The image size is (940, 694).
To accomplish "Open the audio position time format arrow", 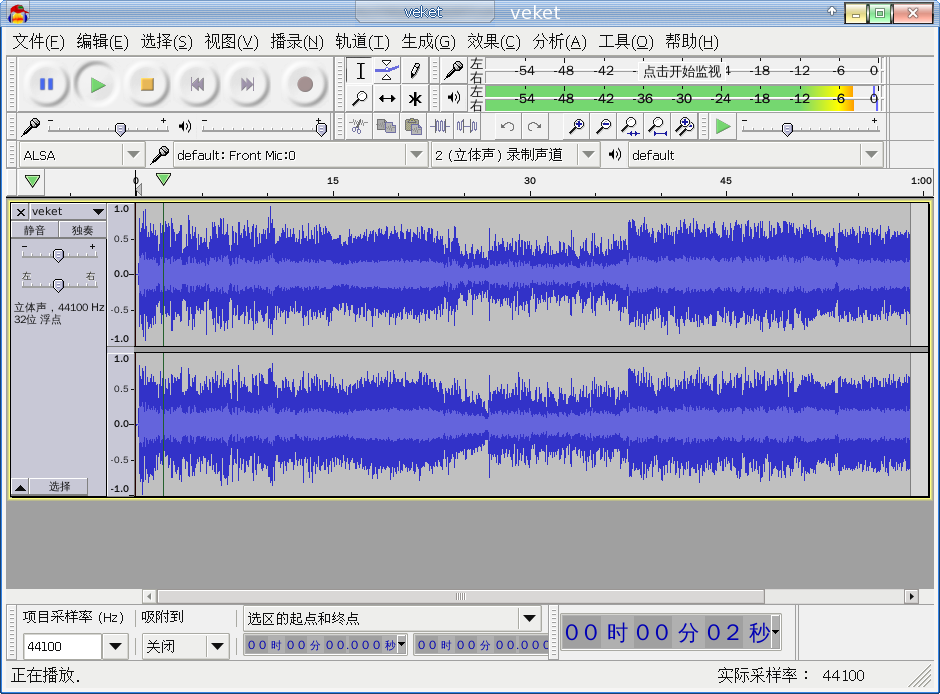I will [775, 632].
